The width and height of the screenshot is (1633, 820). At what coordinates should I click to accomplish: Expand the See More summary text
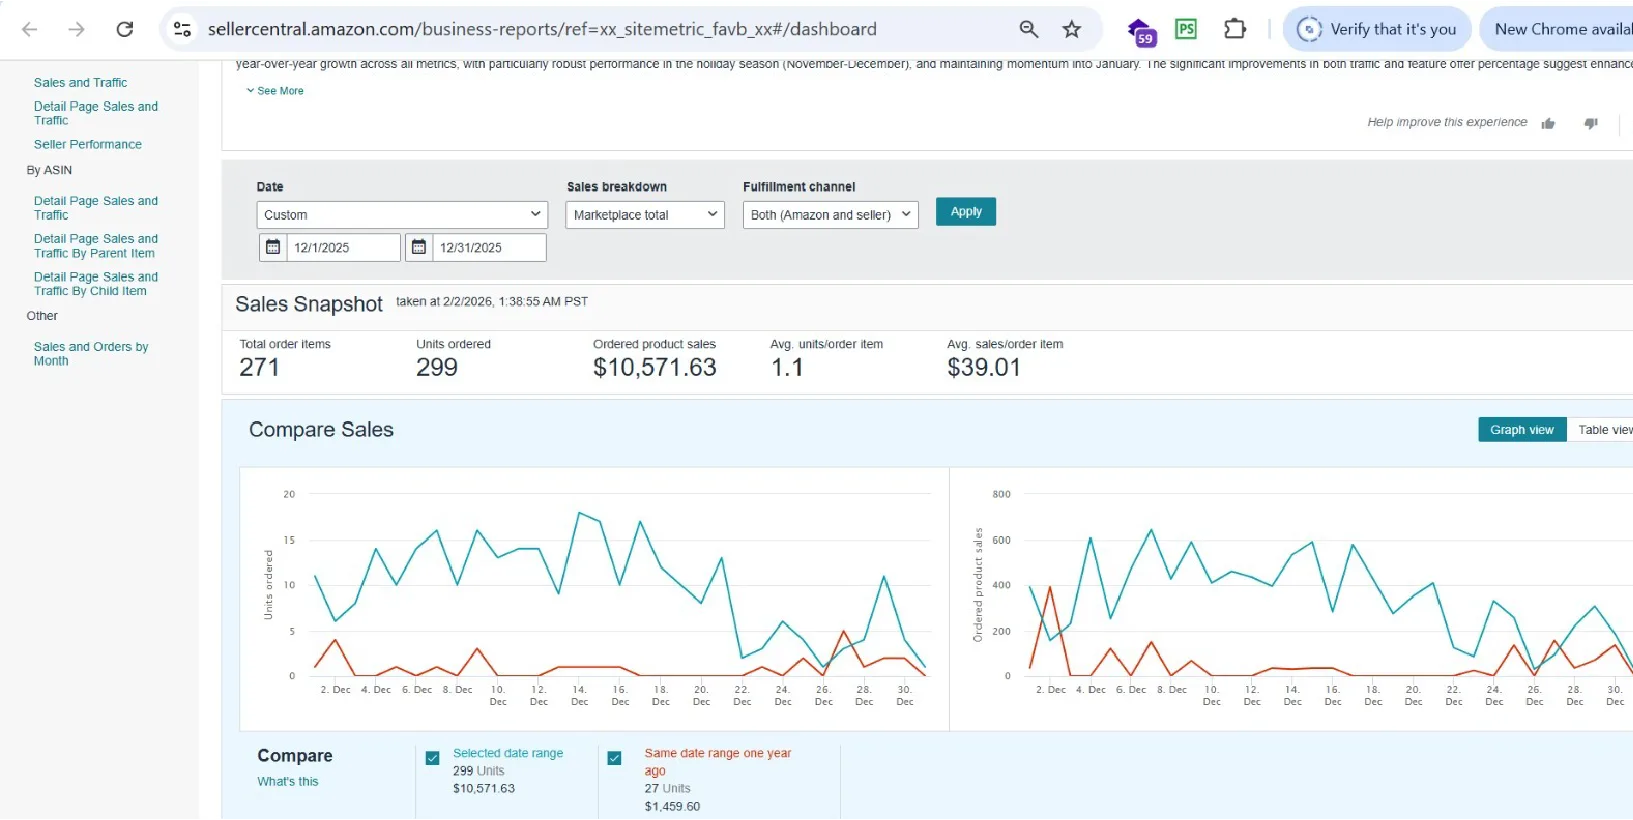point(275,91)
